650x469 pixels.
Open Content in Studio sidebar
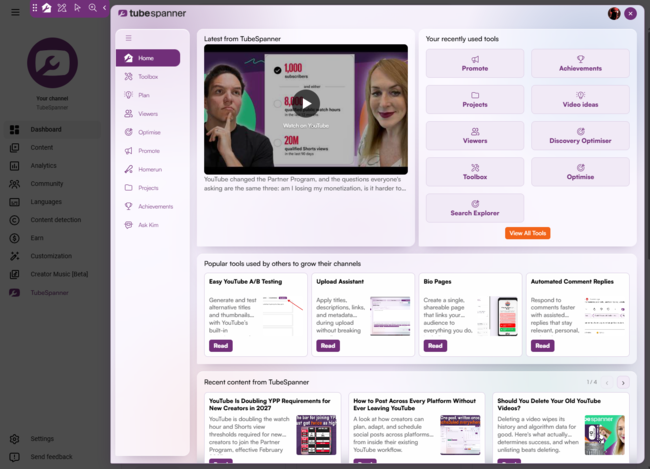[x=52, y=147]
